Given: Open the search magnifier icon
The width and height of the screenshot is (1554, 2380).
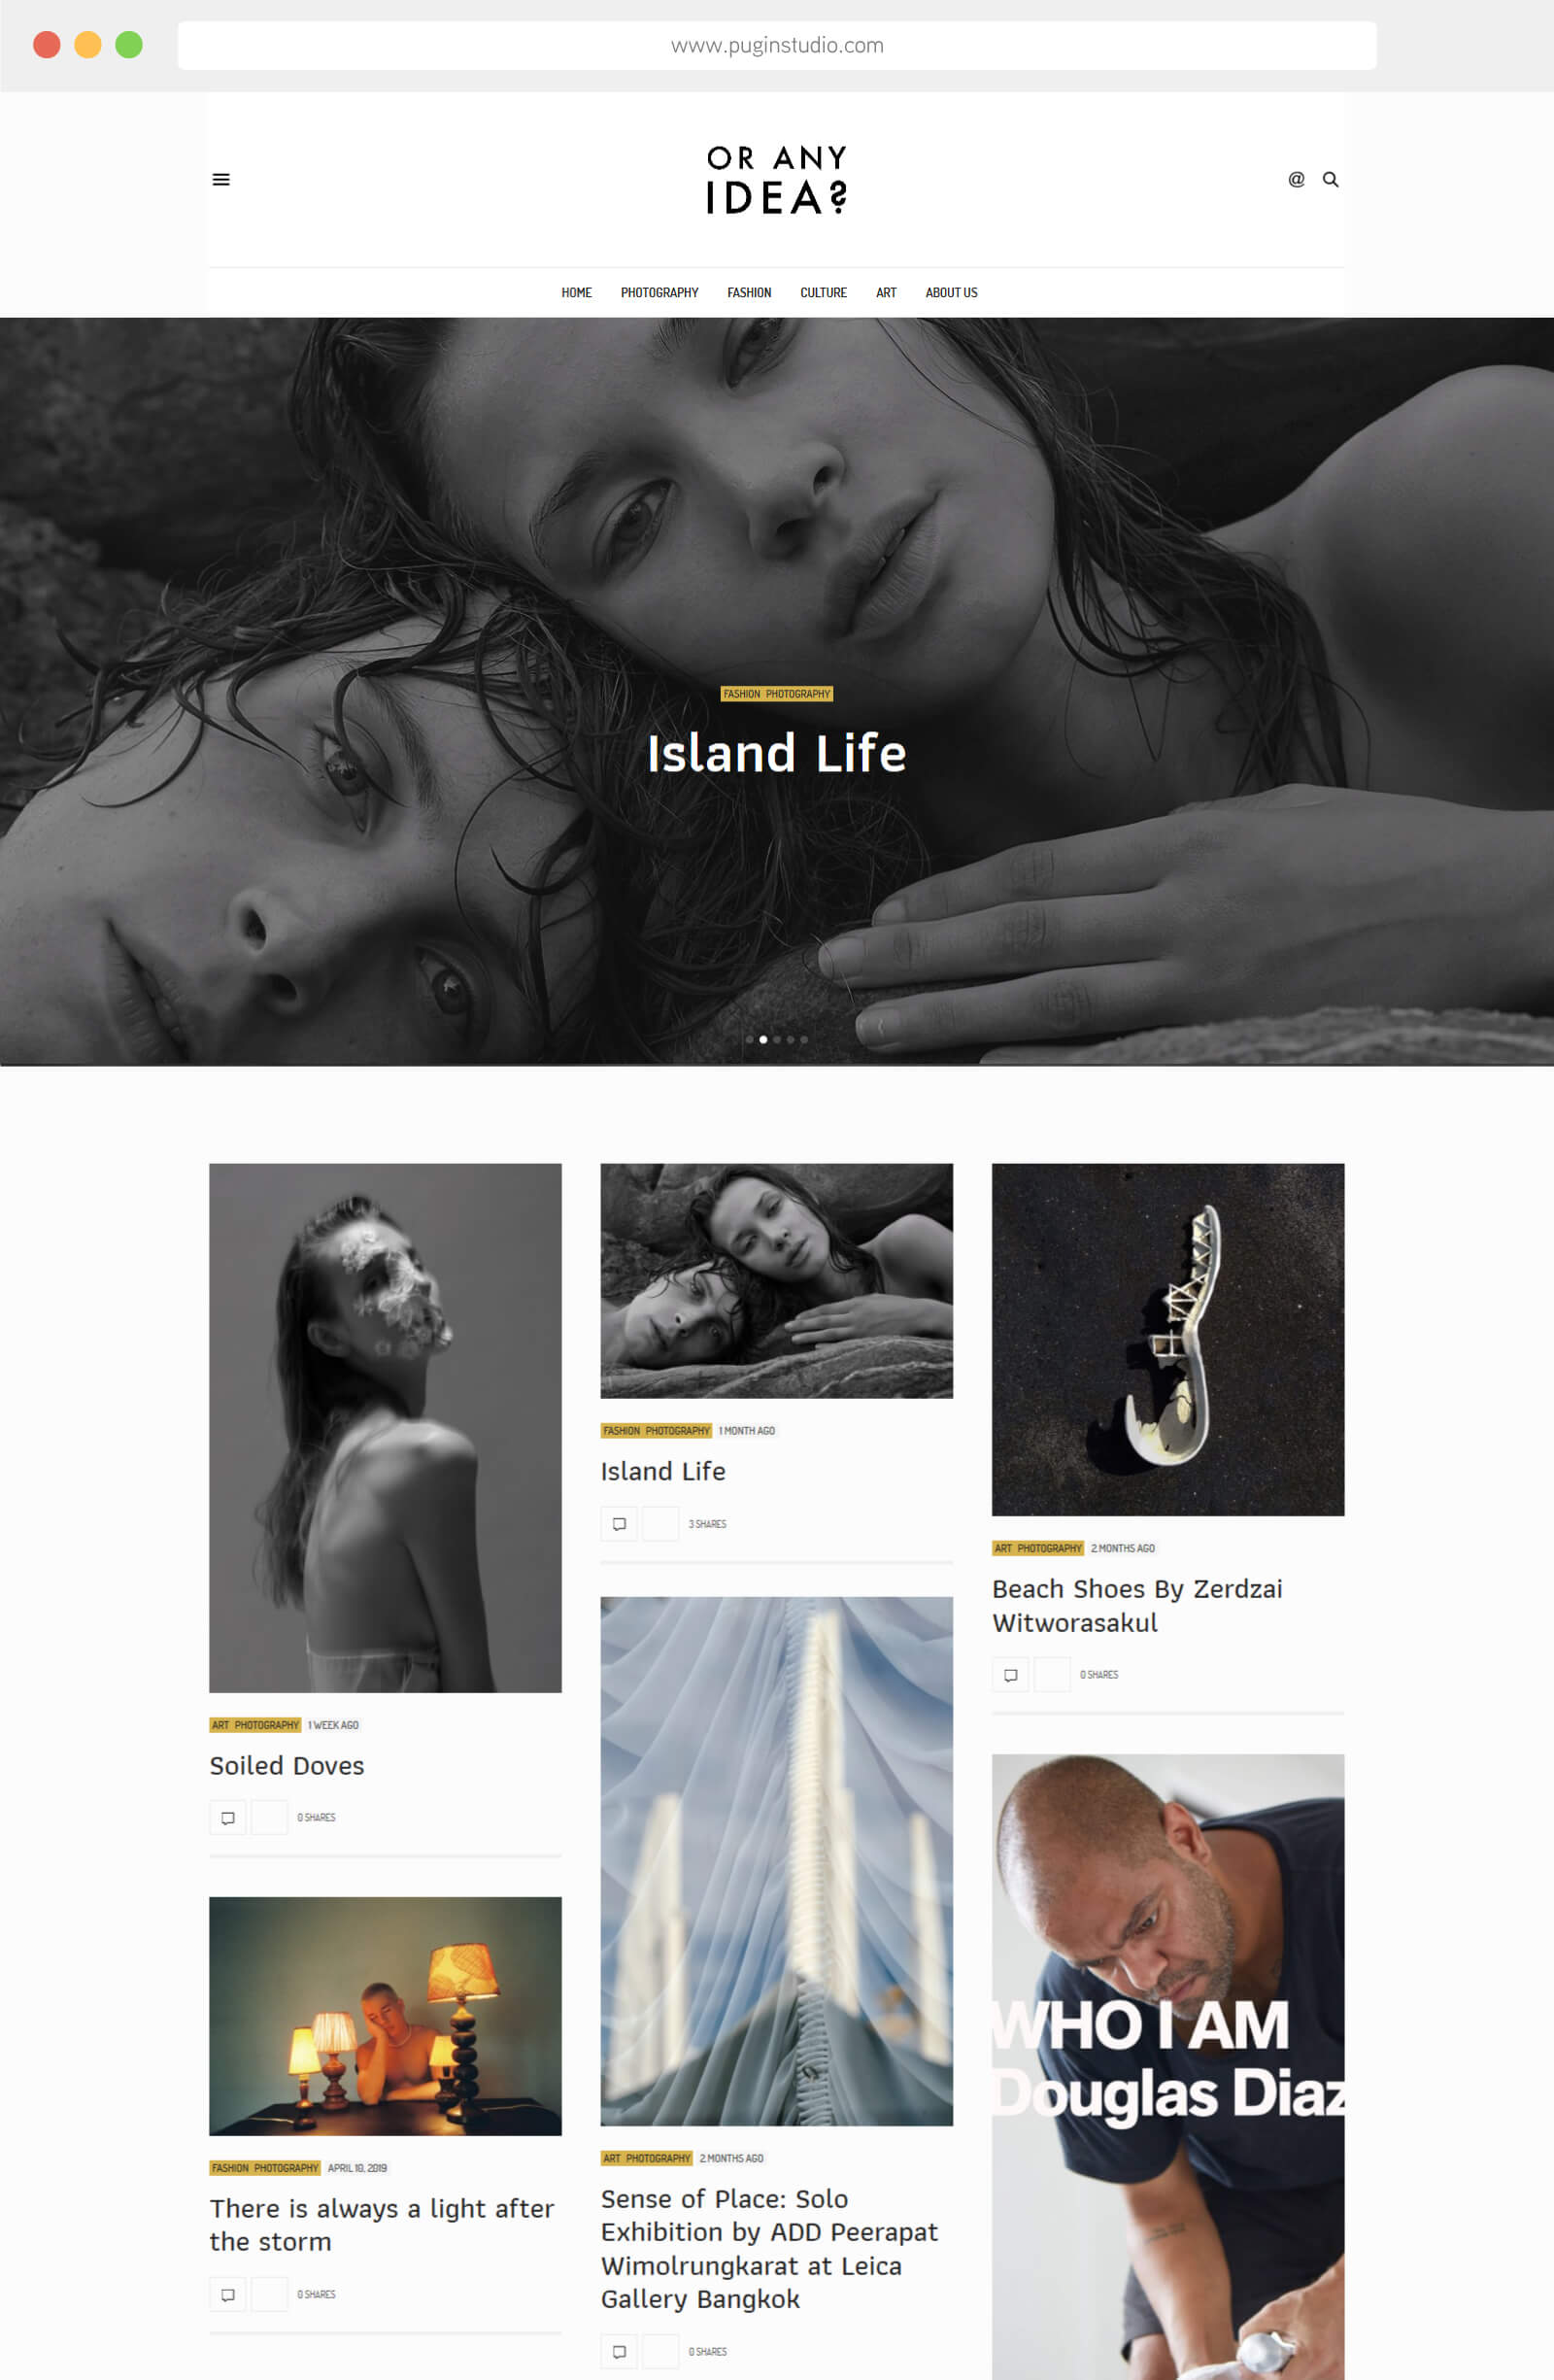Looking at the screenshot, I should click(1330, 179).
